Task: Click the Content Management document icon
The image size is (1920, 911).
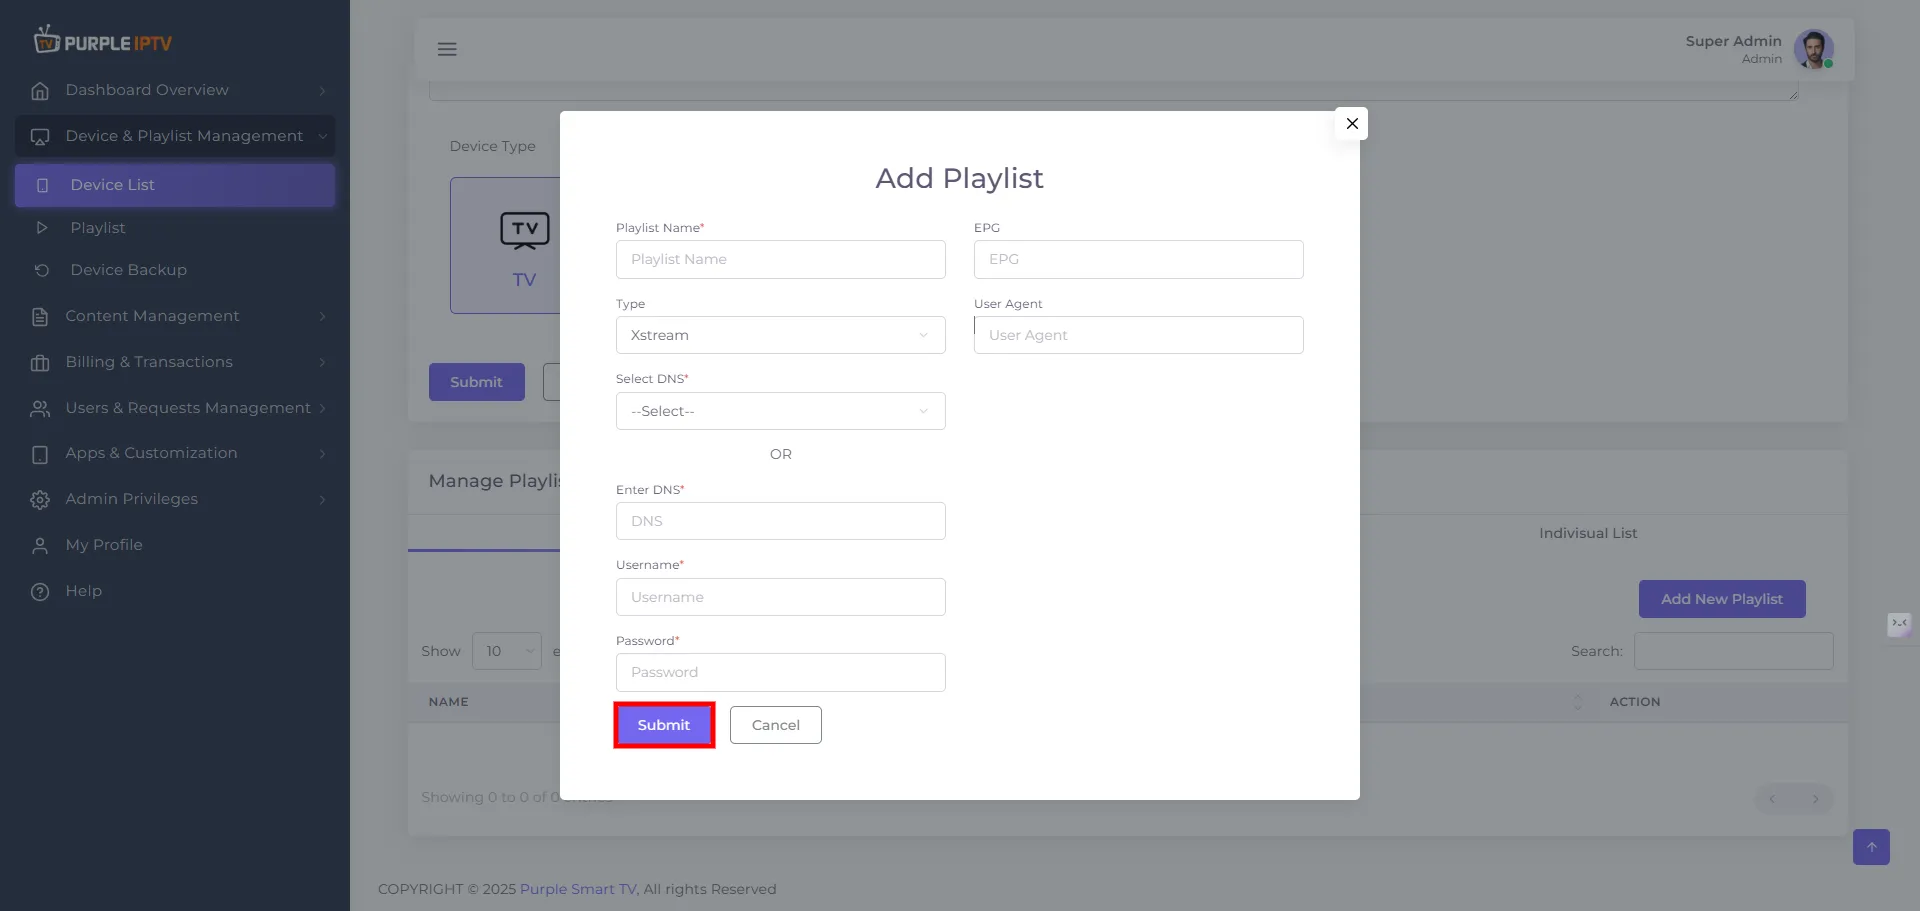Action: point(40,317)
